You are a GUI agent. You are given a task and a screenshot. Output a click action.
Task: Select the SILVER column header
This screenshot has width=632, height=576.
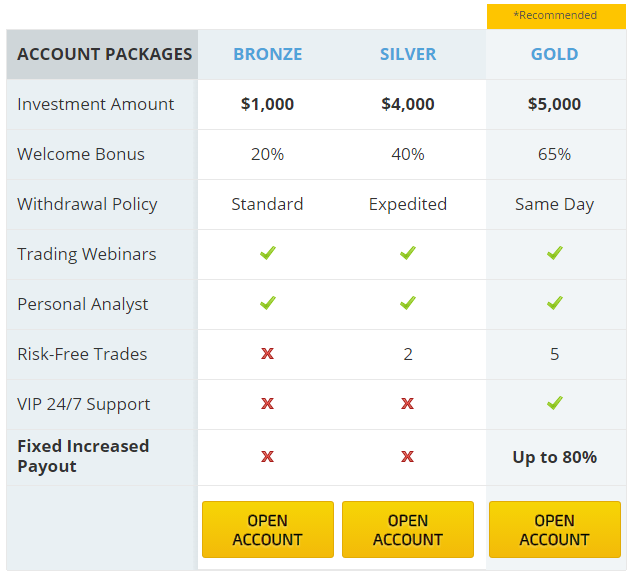click(408, 54)
